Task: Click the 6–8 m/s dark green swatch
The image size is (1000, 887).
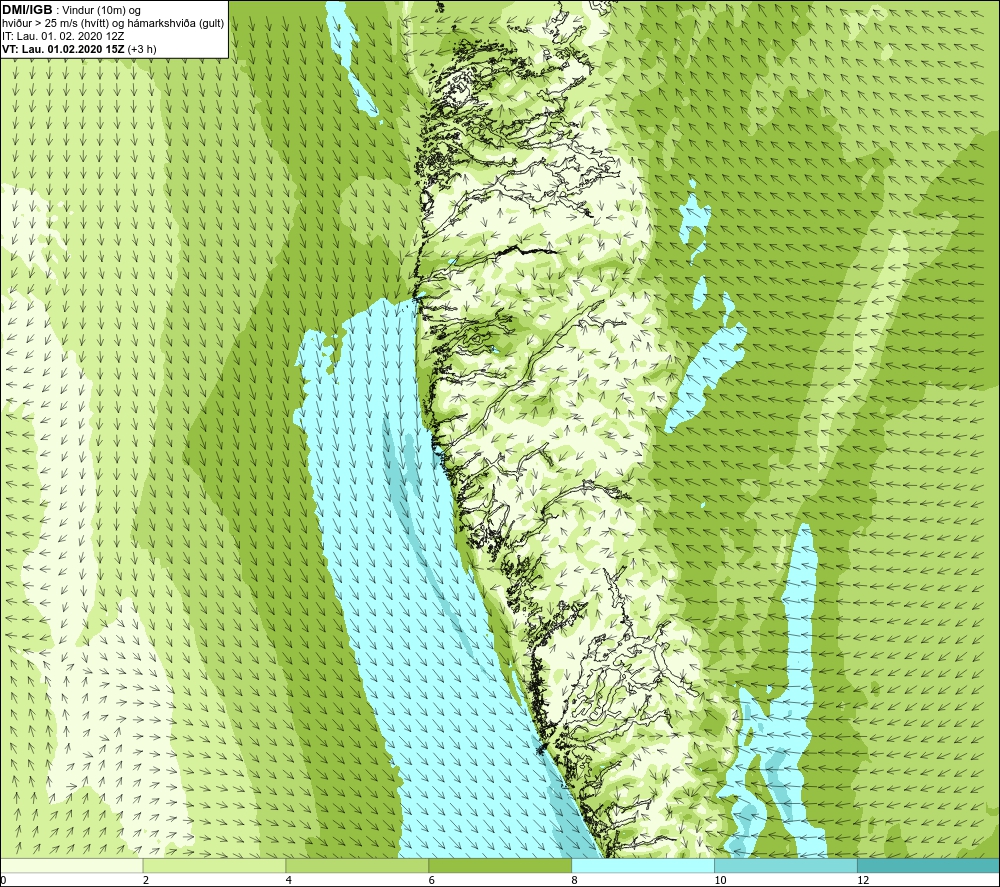Action: click(x=500, y=865)
